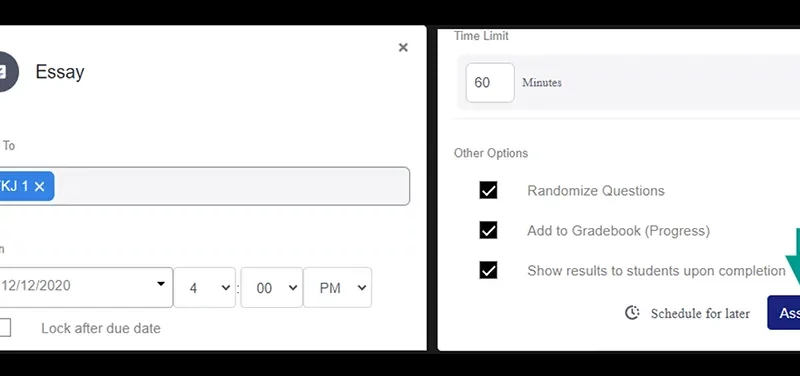Viewport: 800px width, 376px height.
Task: Click the Randomize Questions label text
Action: coord(596,191)
